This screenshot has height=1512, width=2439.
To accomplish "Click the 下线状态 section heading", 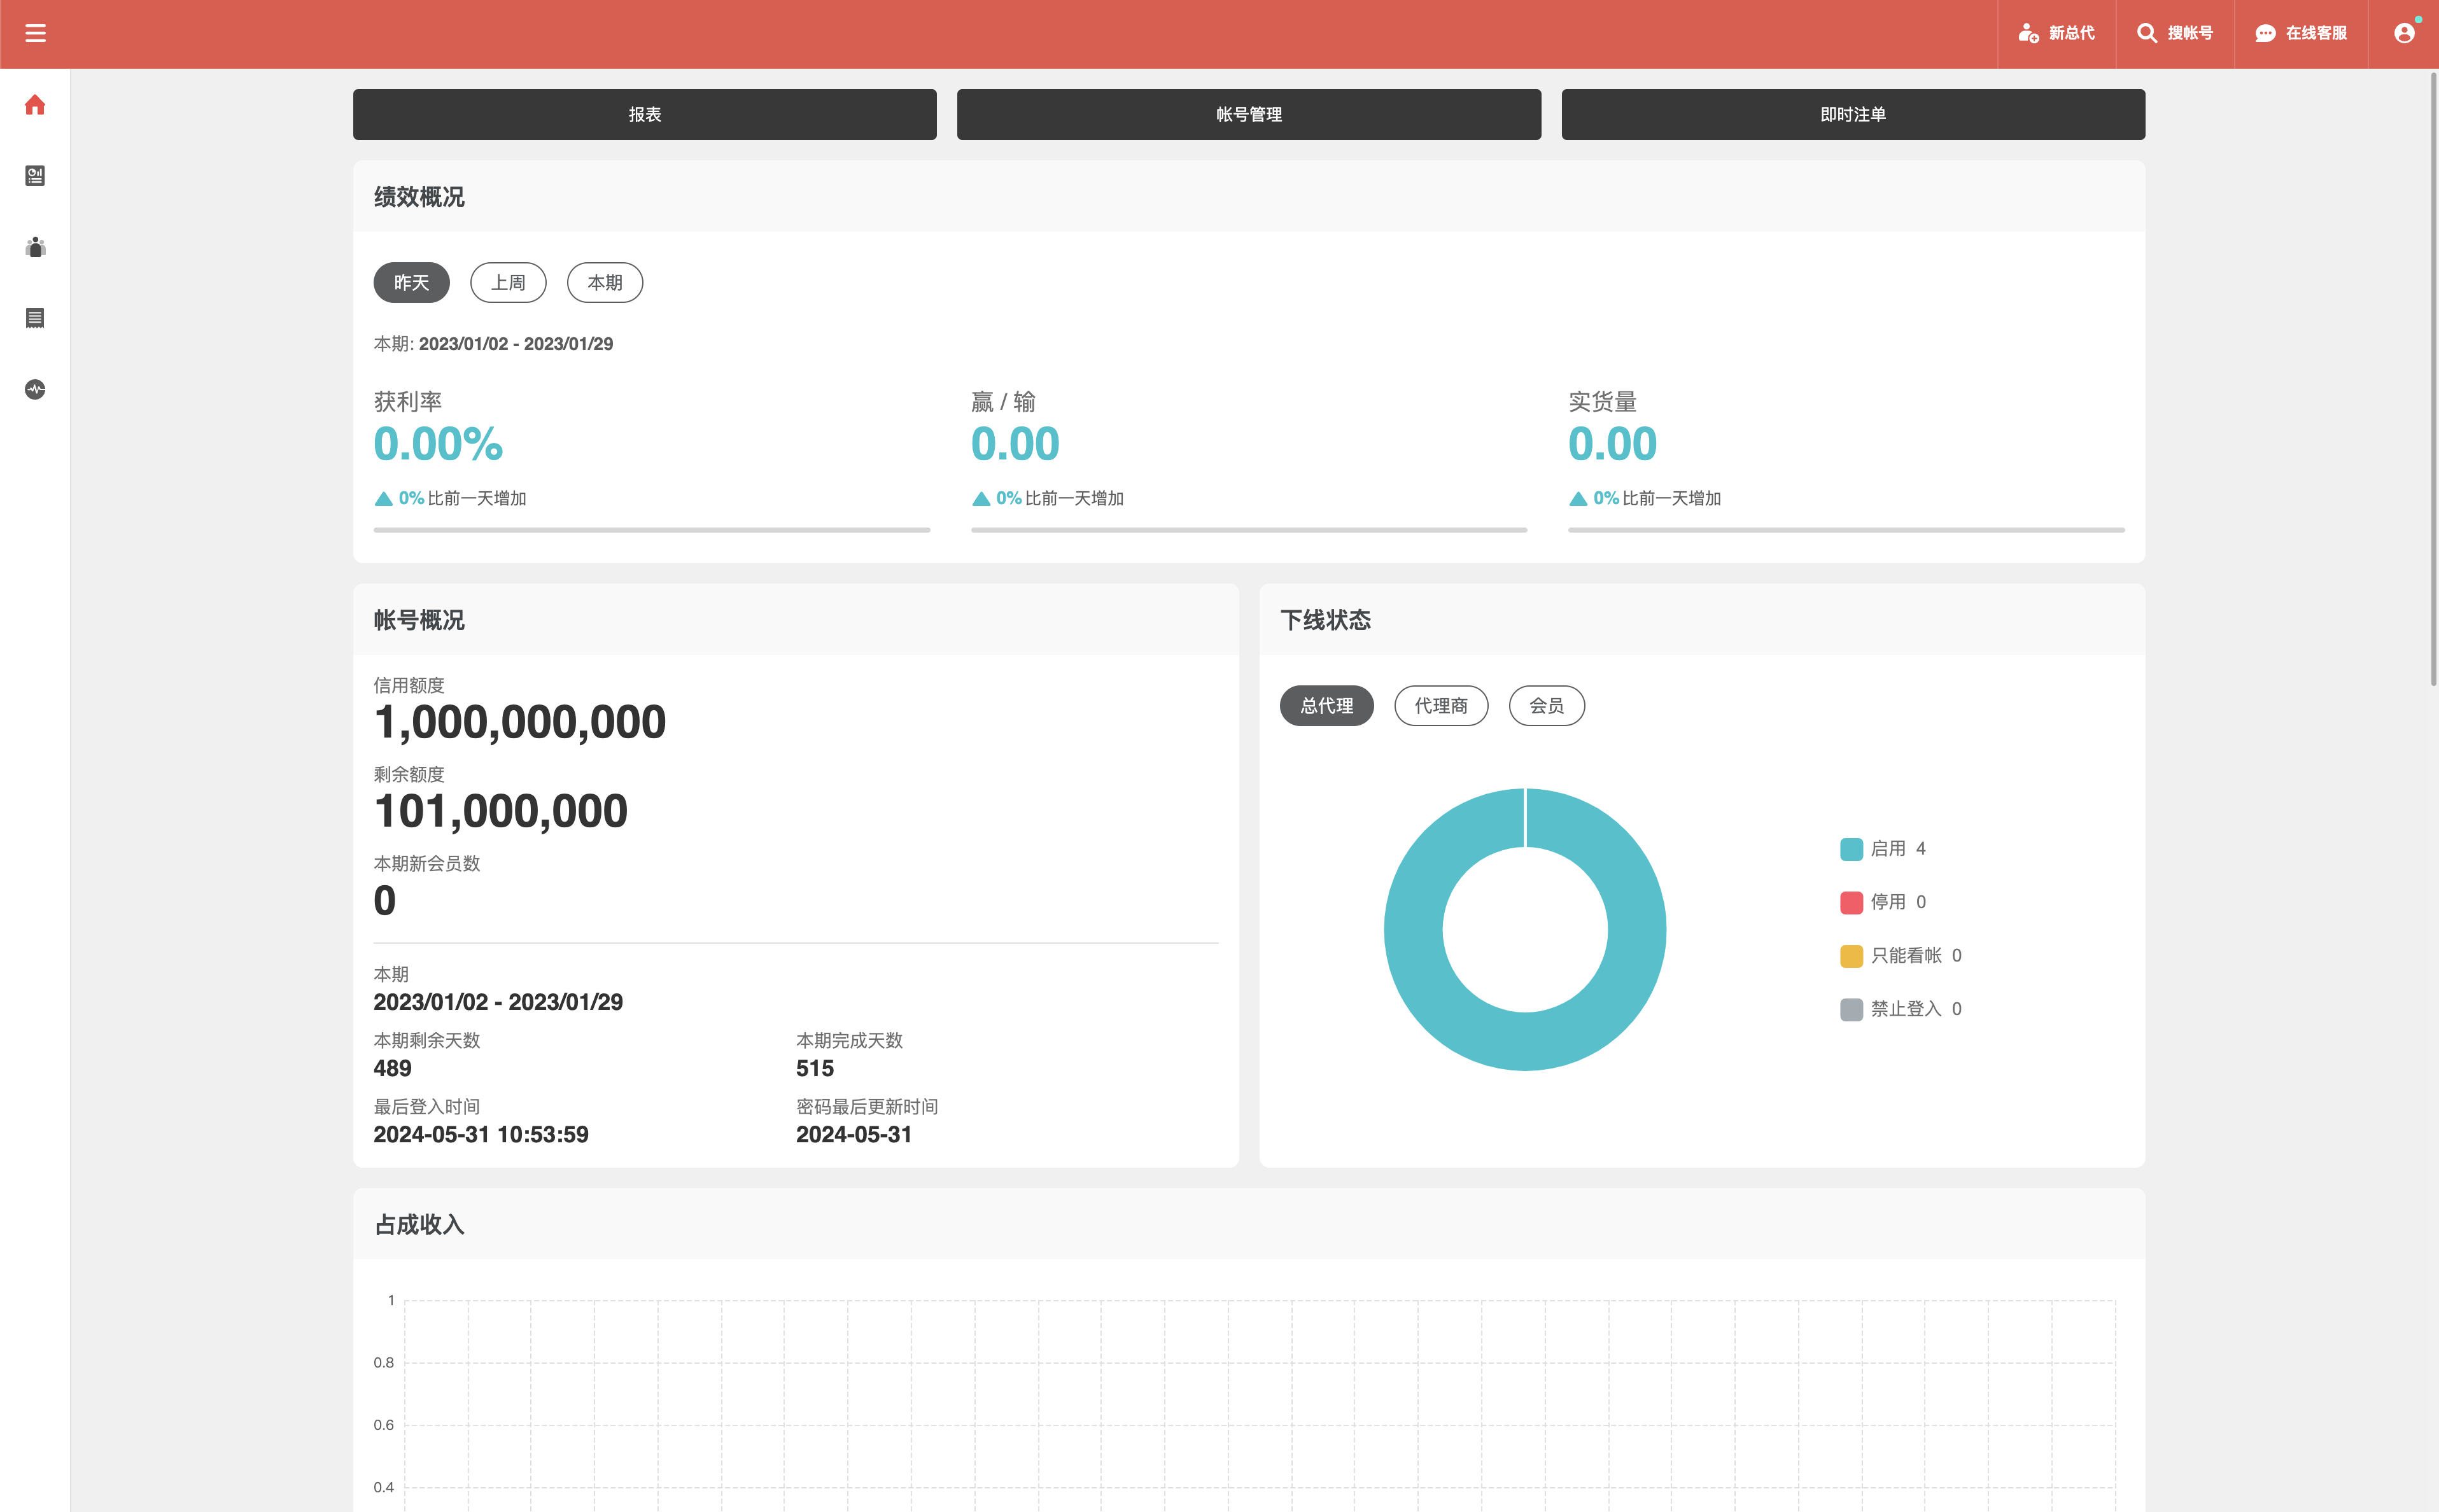I will 1325,620.
